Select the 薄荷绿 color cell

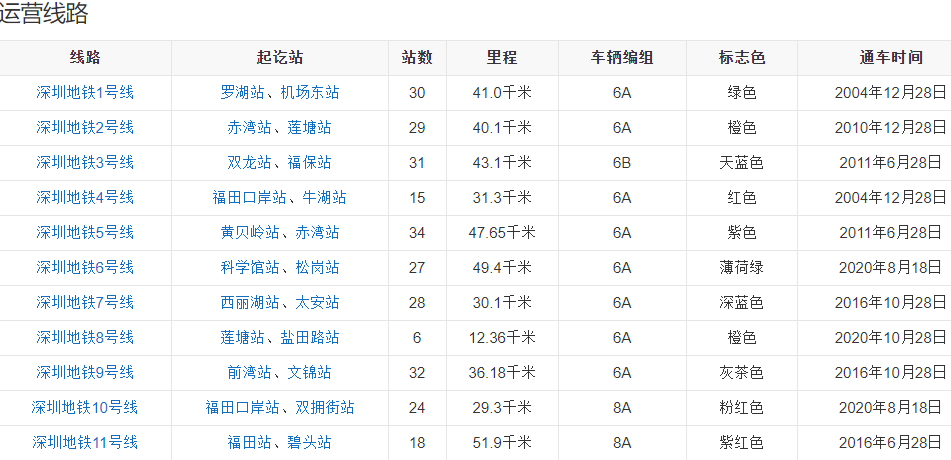point(742,268)
